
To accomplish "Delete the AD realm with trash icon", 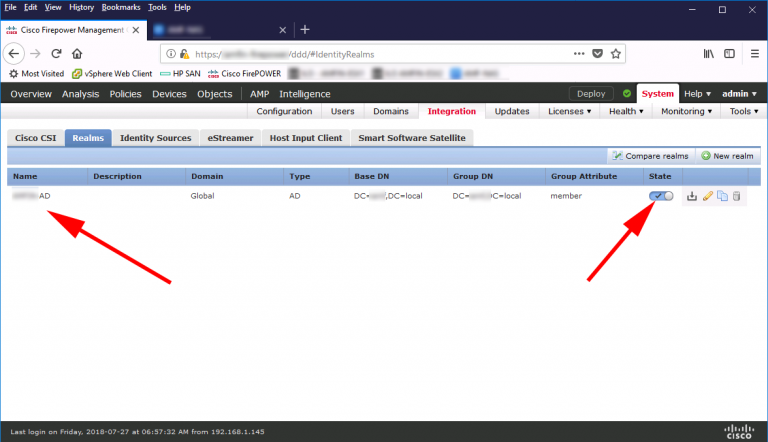I will point(737,196).
